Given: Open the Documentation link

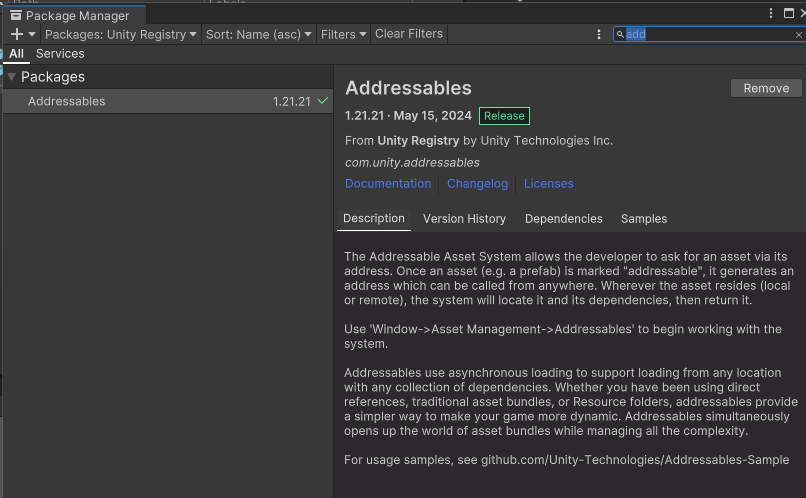Looking at the screenshot, I should coord(388,183).
